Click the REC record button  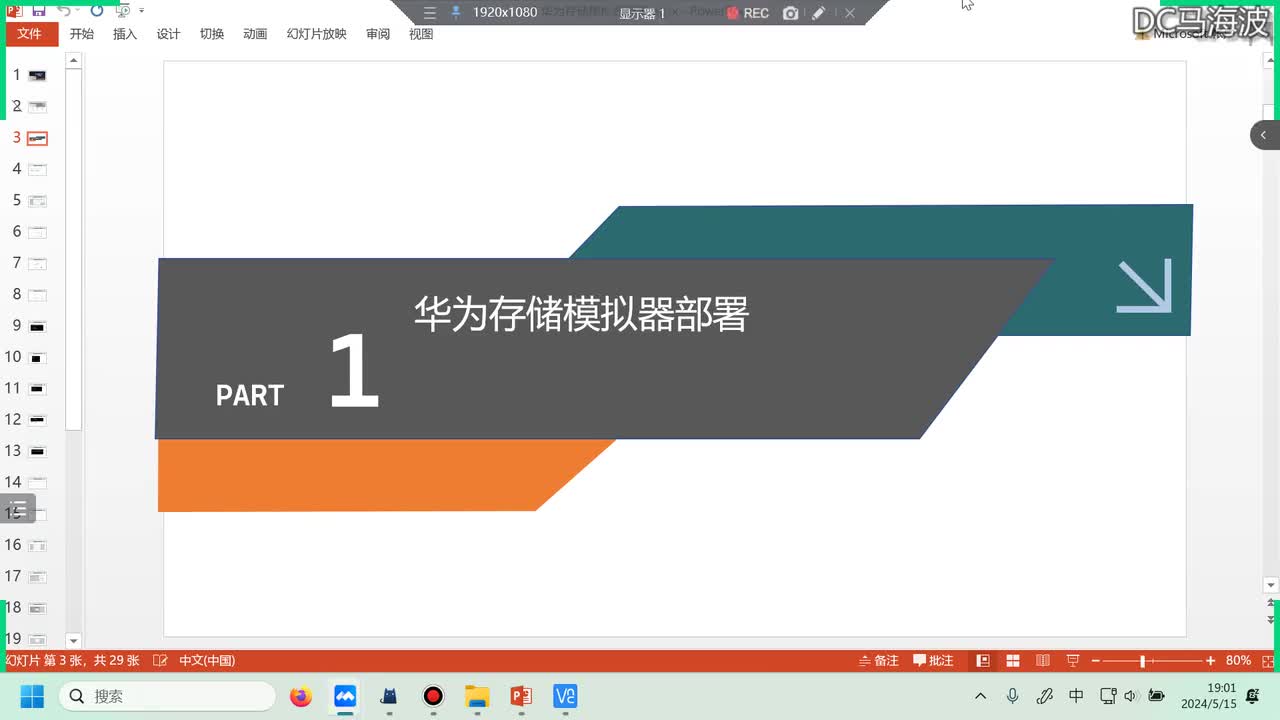pyautogui.click(x=748, y=13)
